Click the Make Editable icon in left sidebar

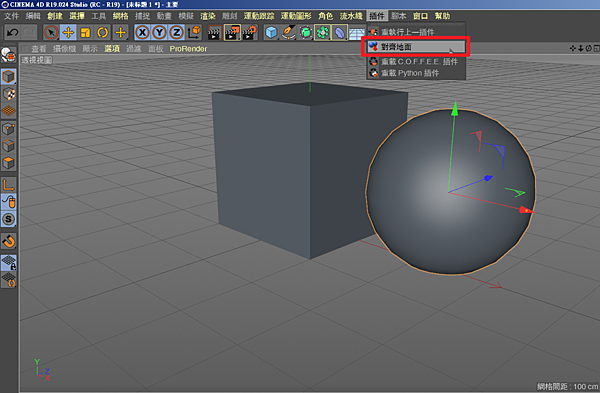point(8,55)
